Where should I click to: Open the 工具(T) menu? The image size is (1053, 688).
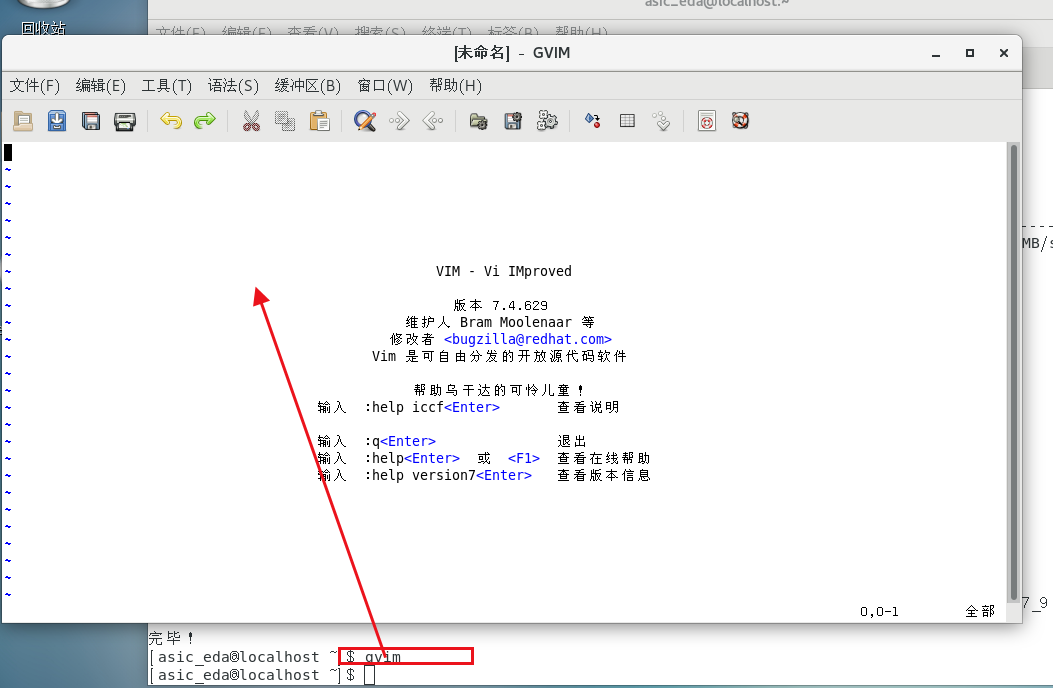[167, 86]
